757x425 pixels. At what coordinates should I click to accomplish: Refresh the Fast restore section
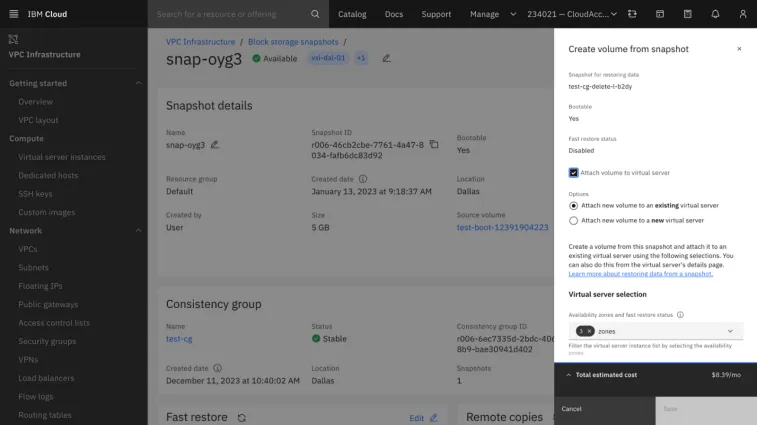(x=241, y=417)
